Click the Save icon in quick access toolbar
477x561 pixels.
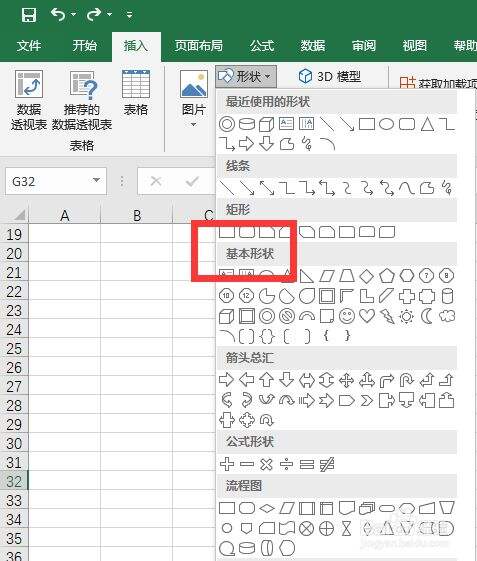(x=29, y=15)
